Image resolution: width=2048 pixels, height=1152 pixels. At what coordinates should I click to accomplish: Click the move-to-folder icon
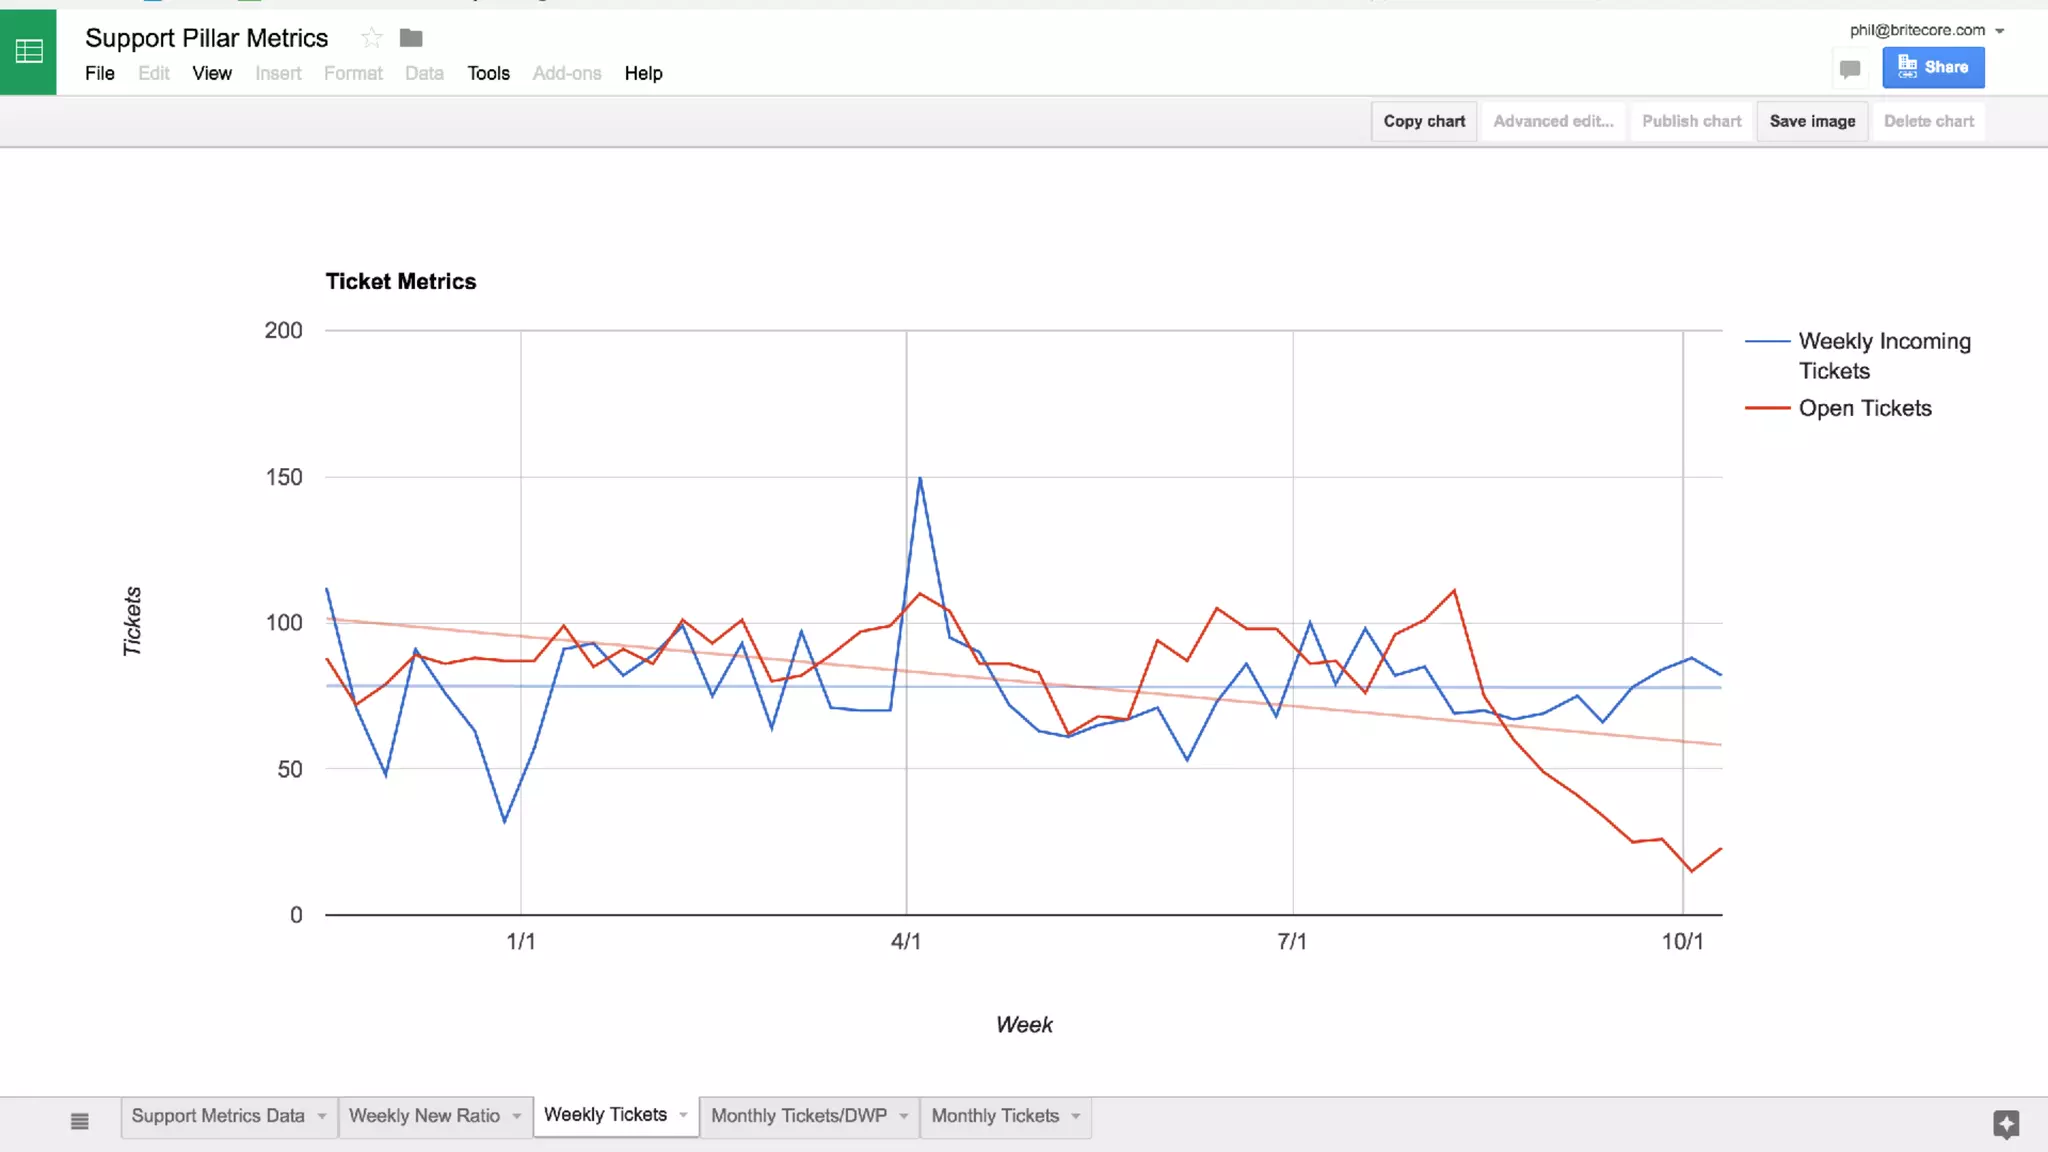[x=411, y=38]
